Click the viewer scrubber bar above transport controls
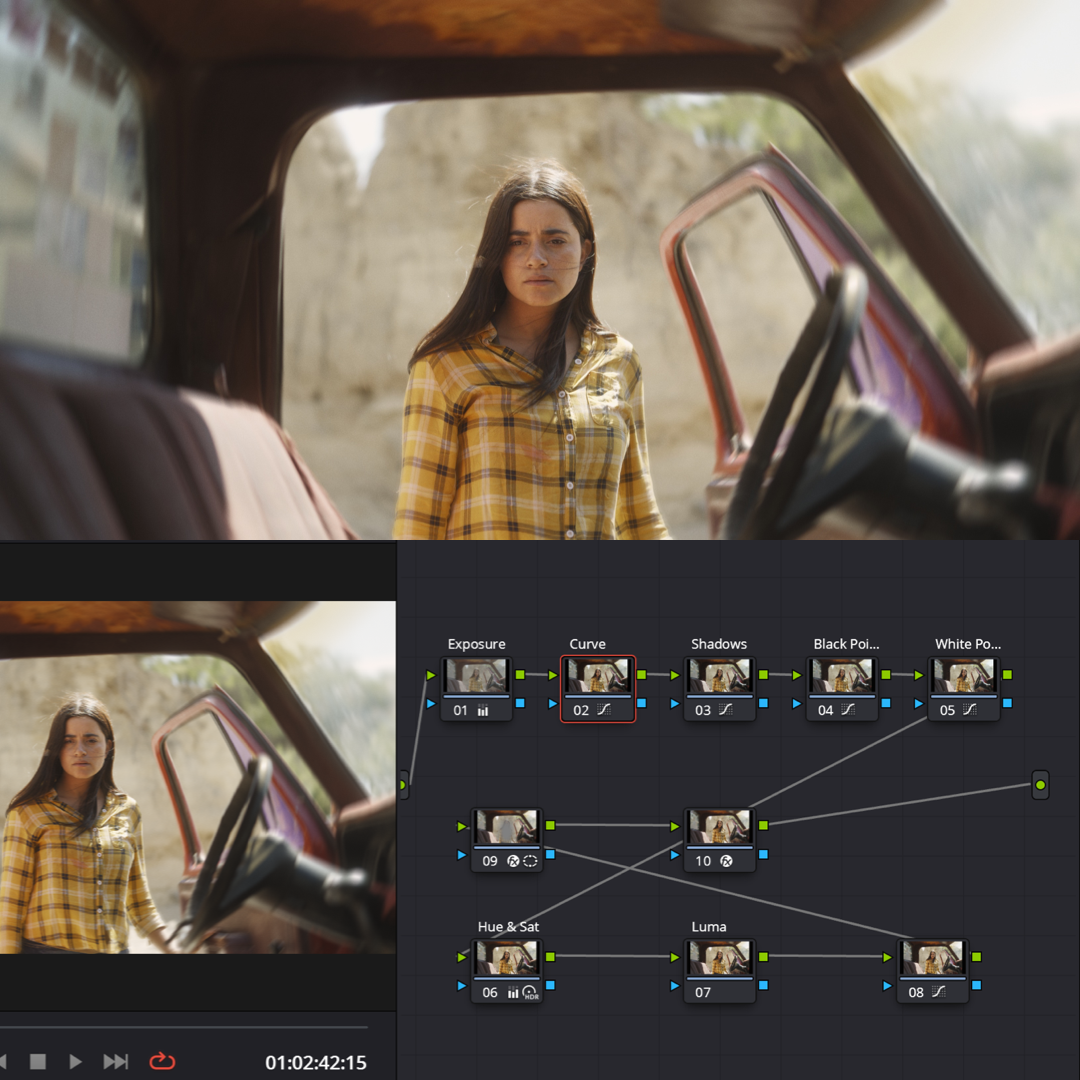 [x=183, y=1027]
